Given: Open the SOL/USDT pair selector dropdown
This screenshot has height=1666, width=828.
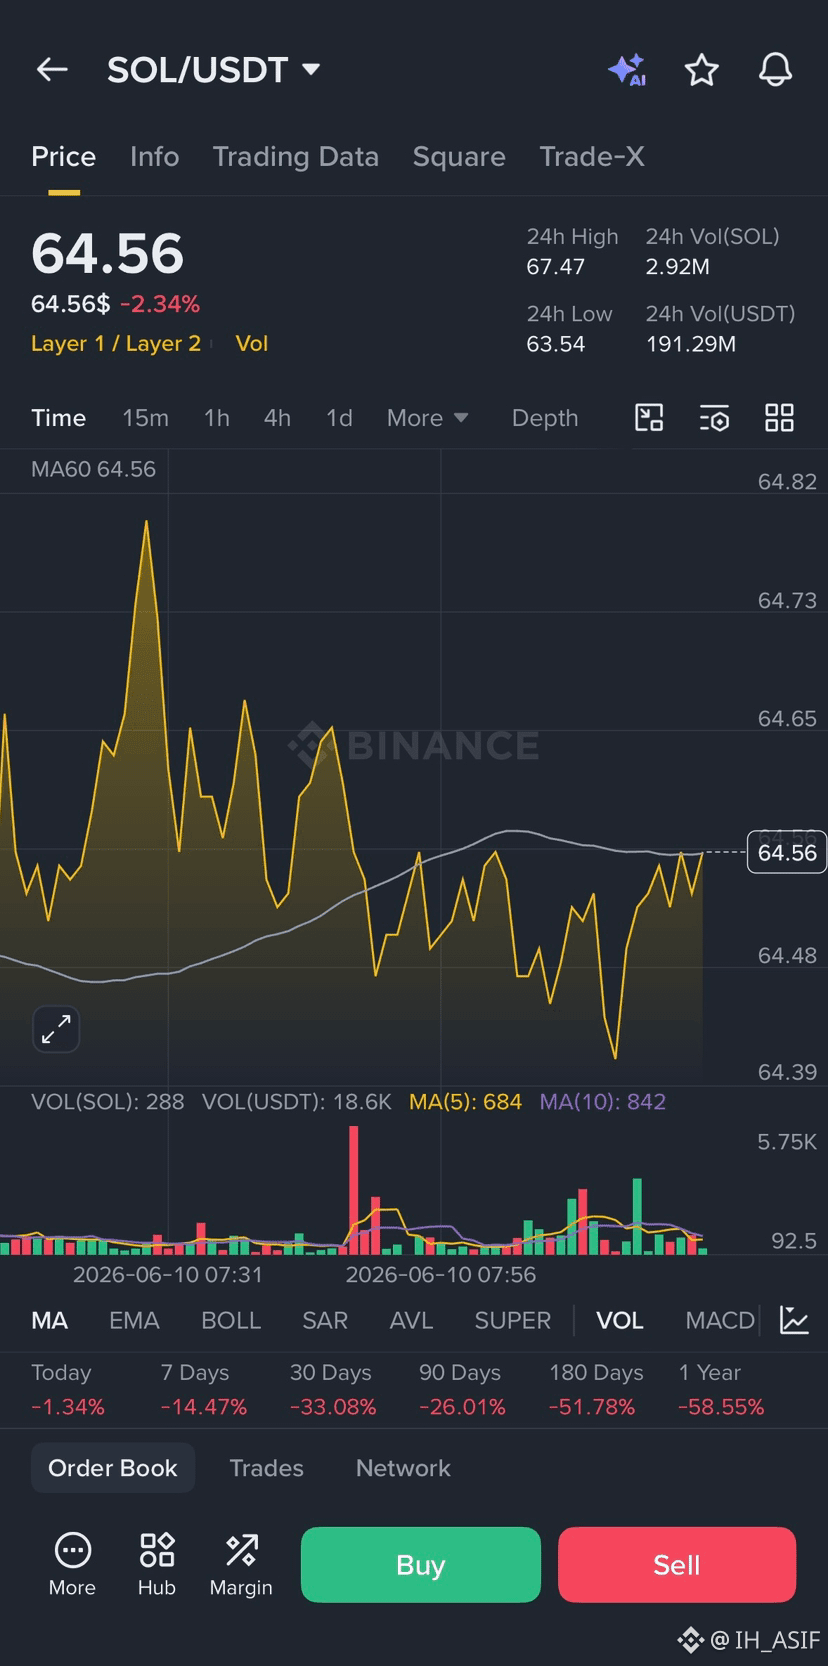Looking at the screenshot, I should [x=213, y=69].
